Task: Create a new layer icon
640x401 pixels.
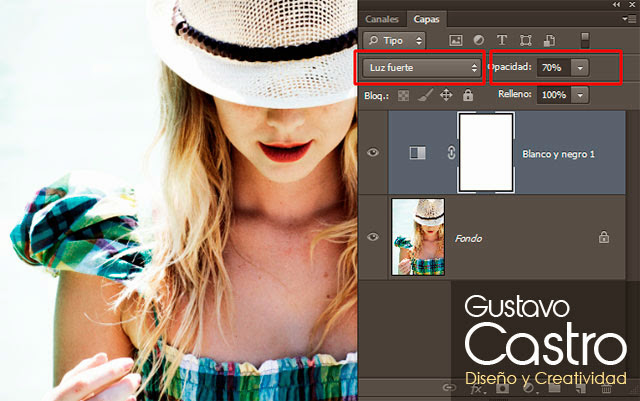Action: [581, 388]
